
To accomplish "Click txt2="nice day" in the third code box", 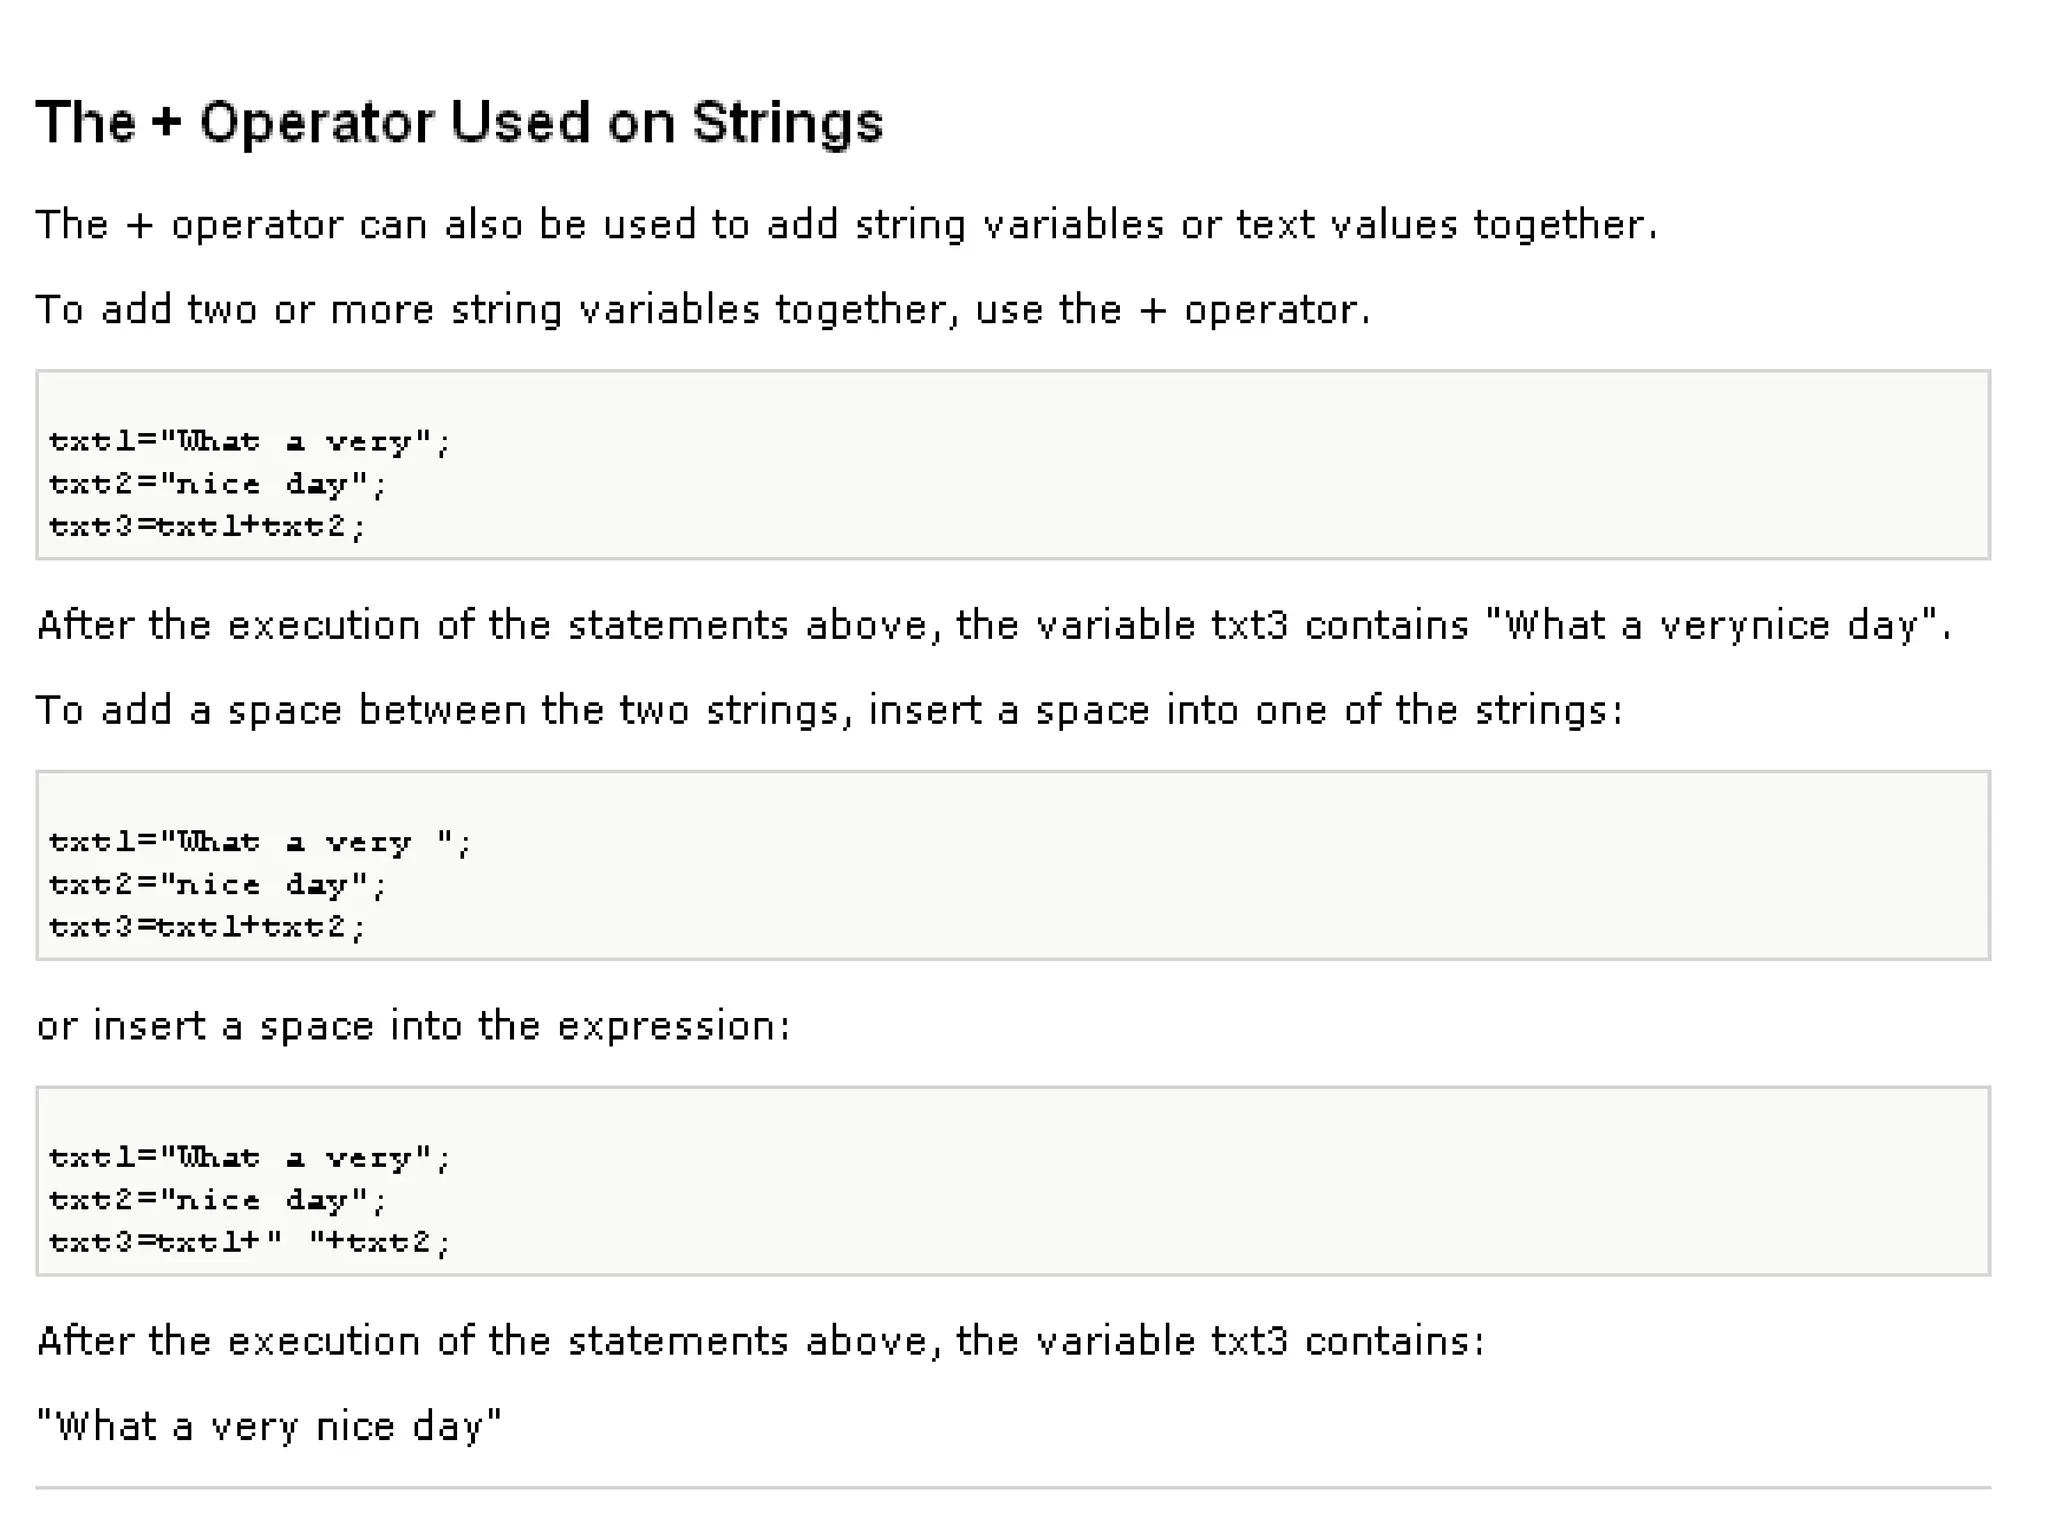I will click(217, 1200).
